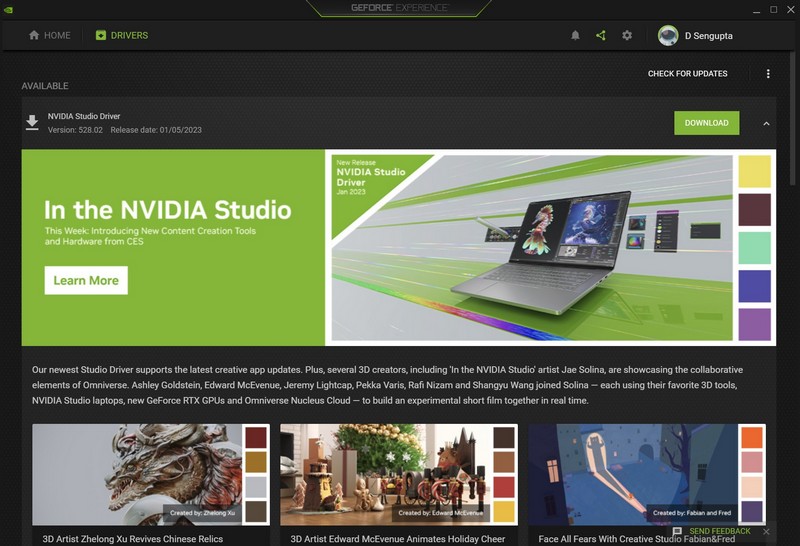Click the D Sengupta account name

[709, 36]
